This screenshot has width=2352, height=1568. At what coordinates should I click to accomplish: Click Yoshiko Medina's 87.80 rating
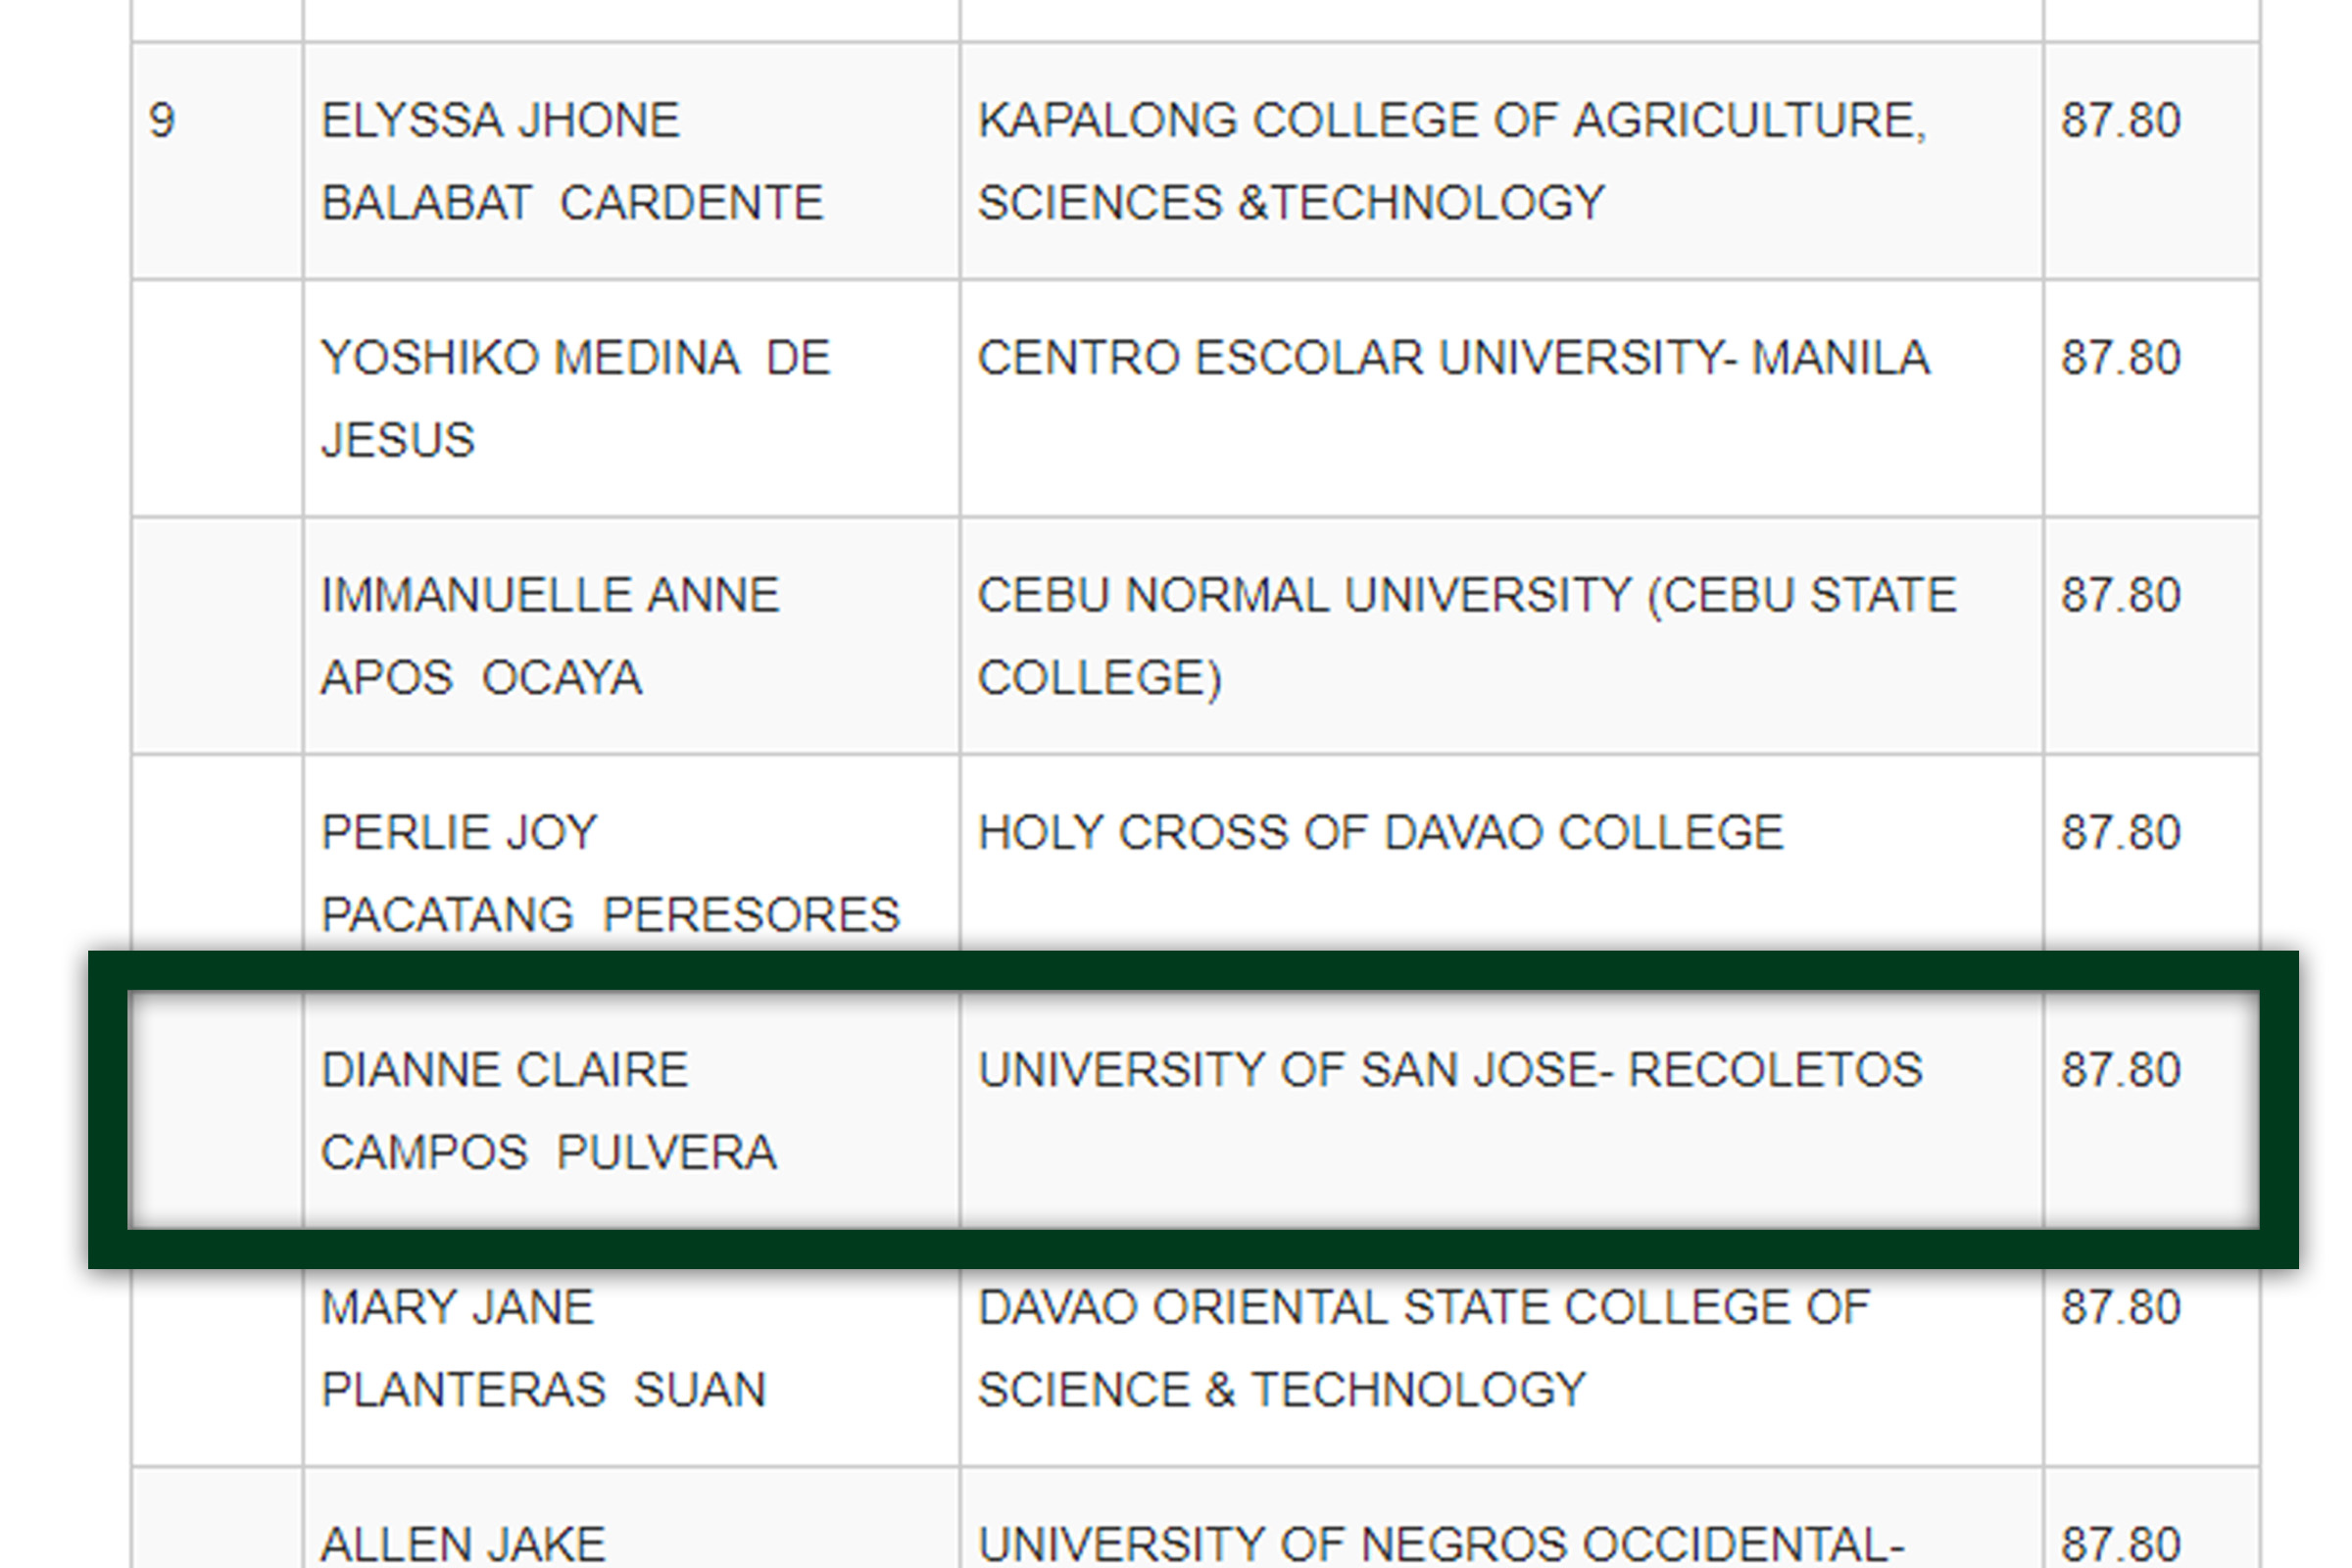pos(2120,358)
